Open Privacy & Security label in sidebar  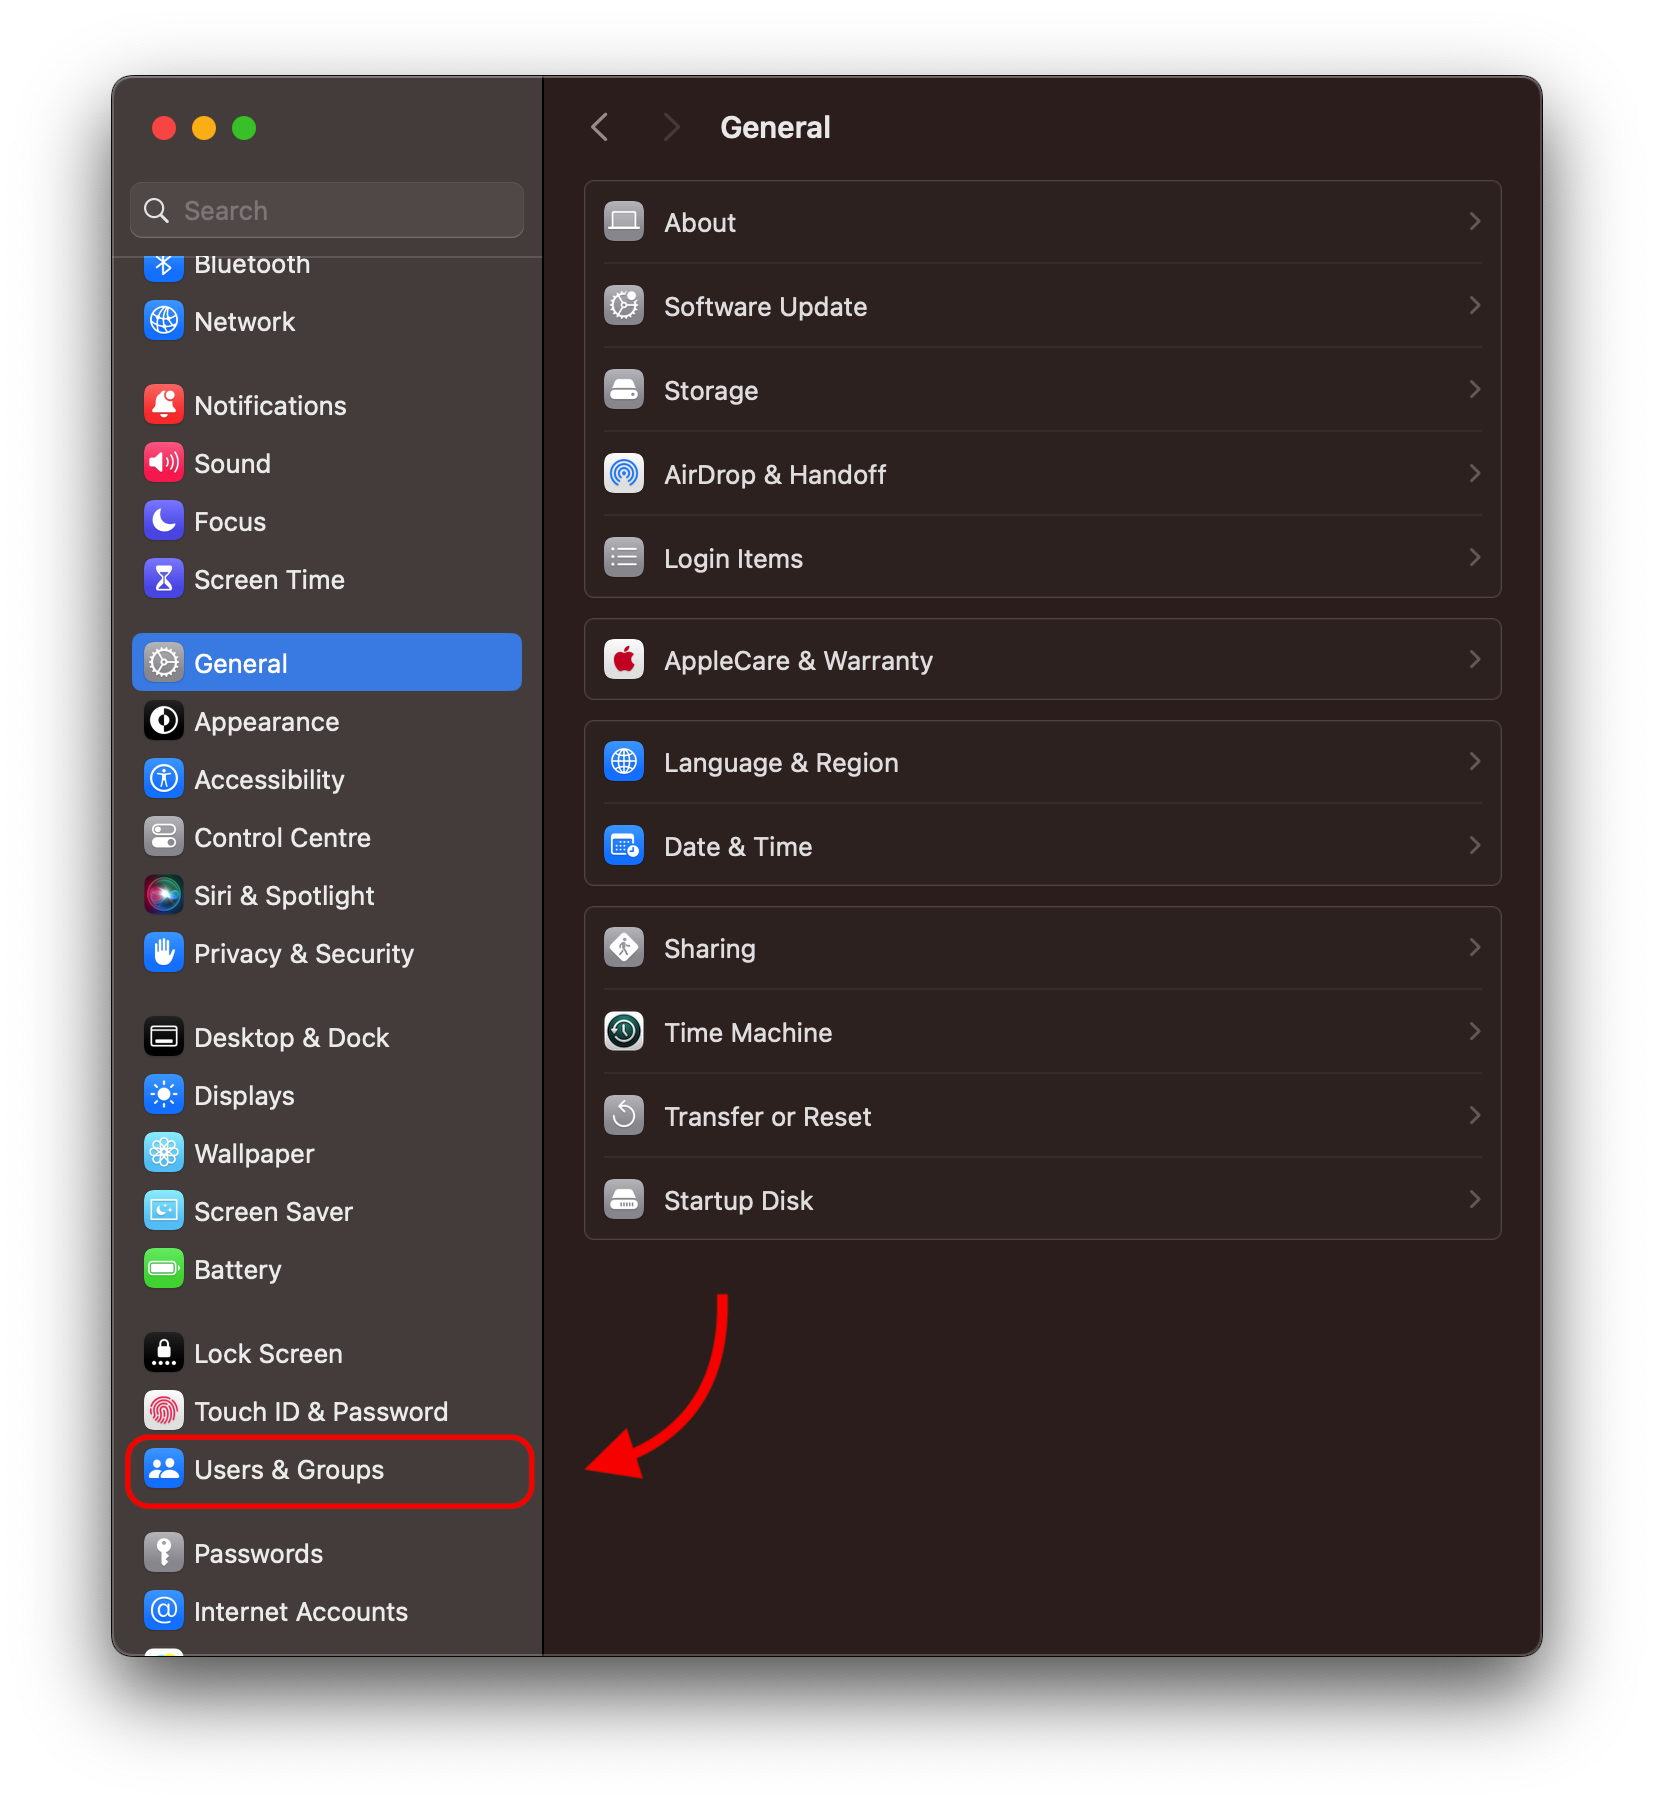coord(304,954)
